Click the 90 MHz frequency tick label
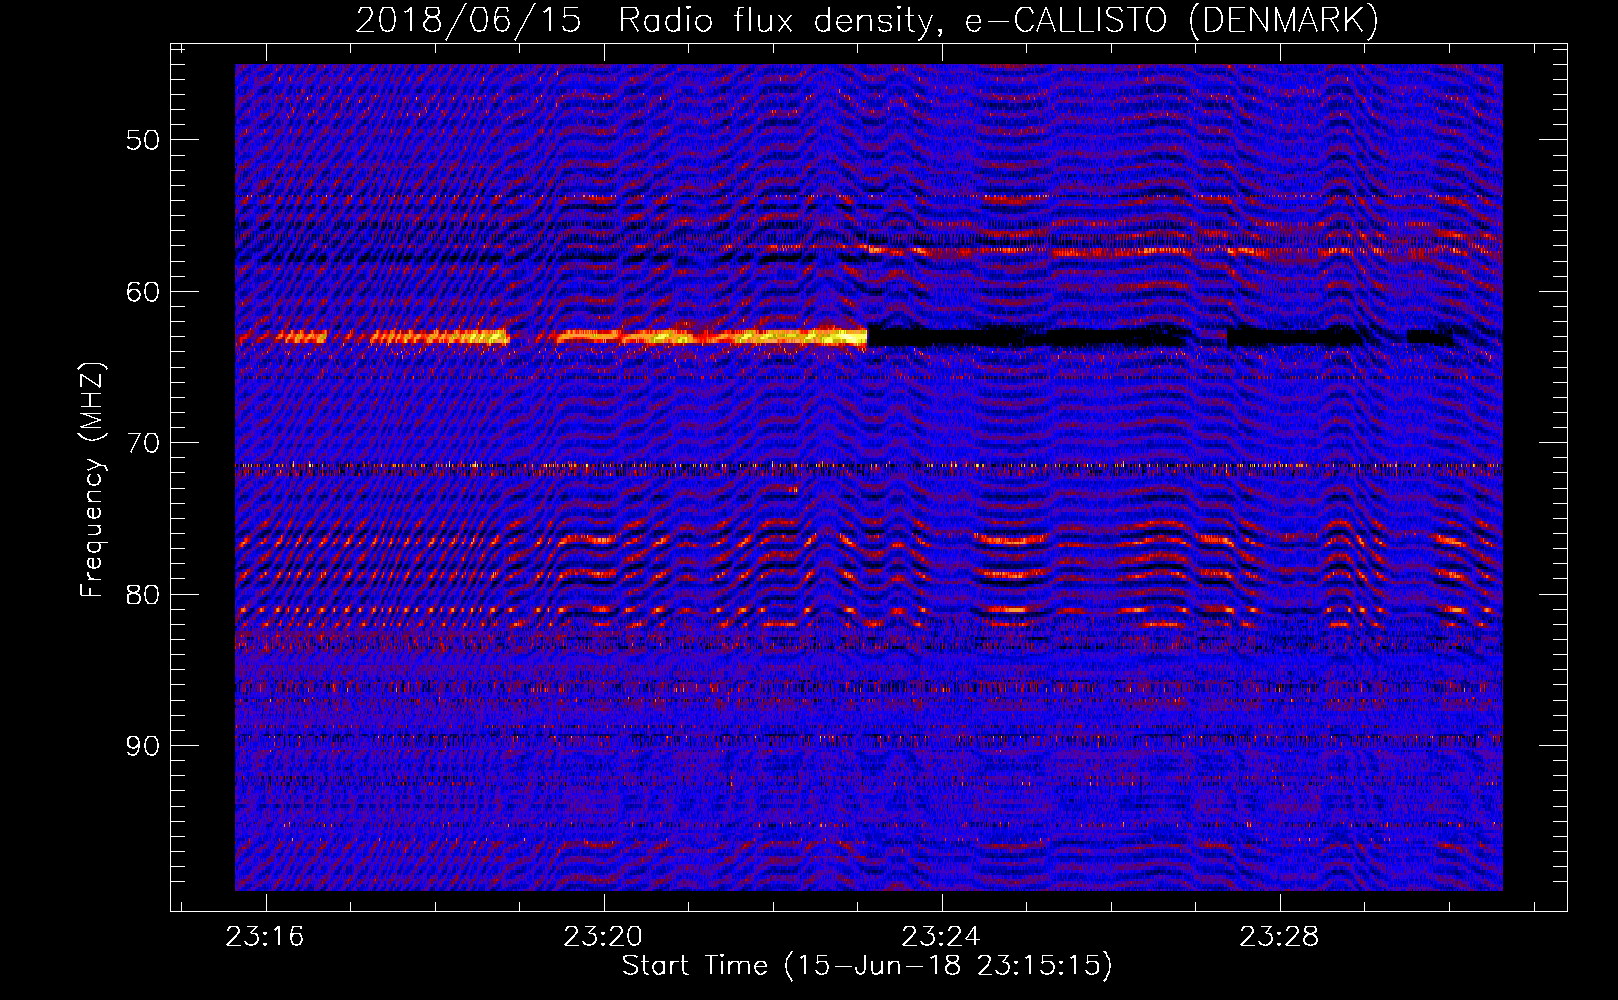 [x=143, y=746]
